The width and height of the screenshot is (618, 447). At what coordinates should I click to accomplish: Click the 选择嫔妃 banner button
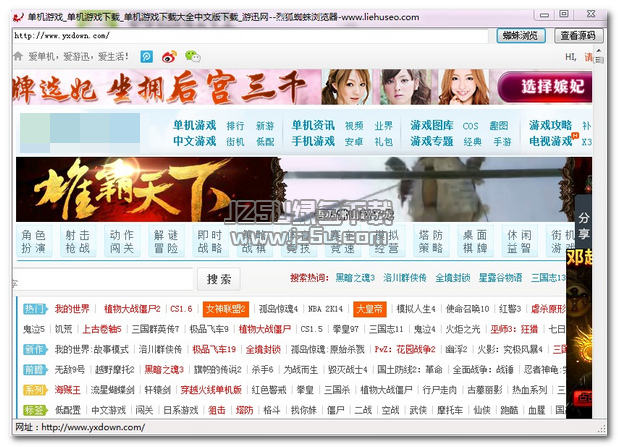point(546,86)
